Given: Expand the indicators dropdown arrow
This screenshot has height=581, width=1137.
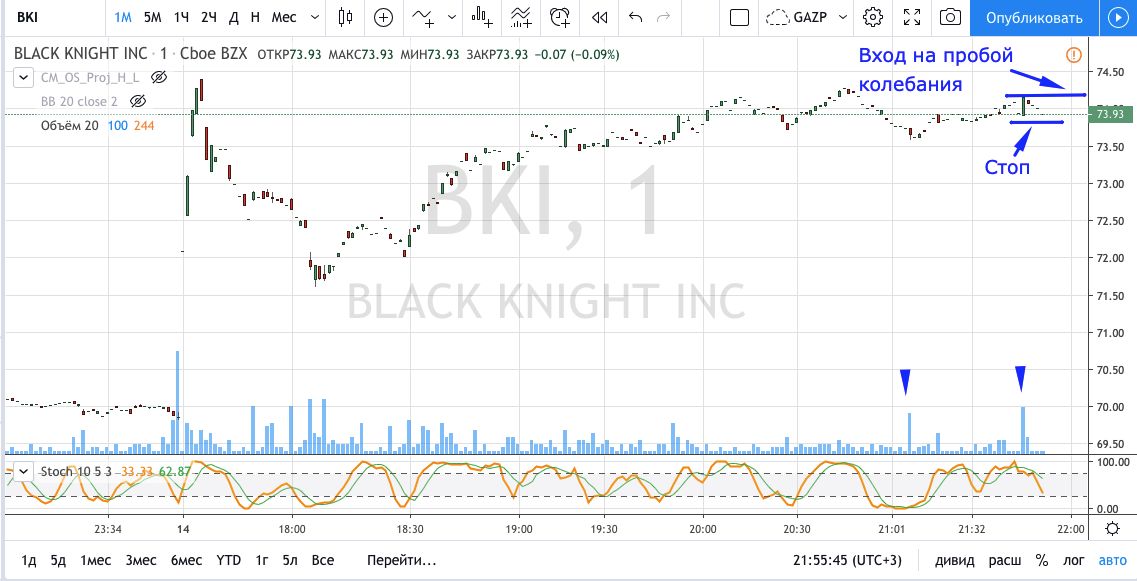Looking at the screenshot, I should click(452, 17).
